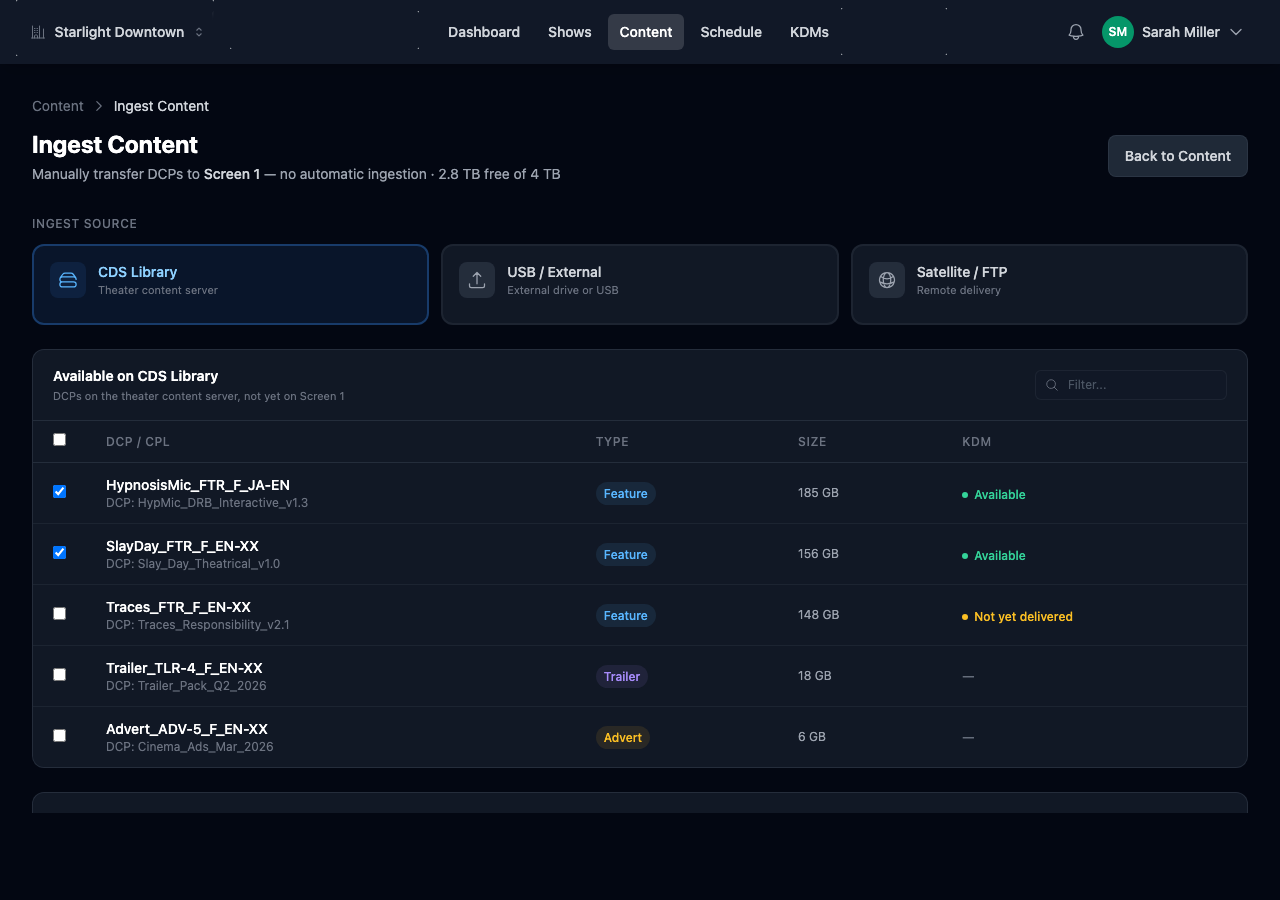Focus the Filter input field

pyautogui.click(x=1140, y=385)
